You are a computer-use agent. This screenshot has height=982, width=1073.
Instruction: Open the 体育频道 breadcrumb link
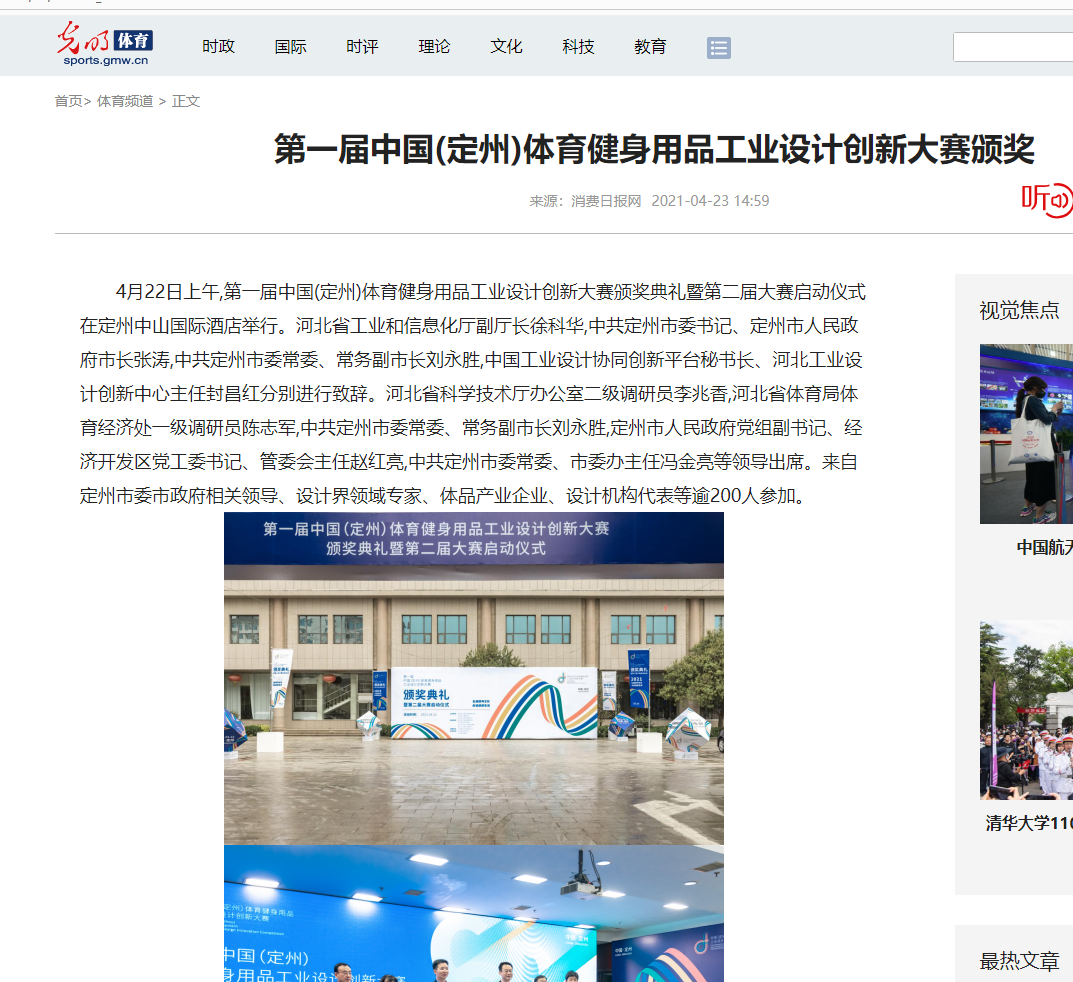(125, 101)
